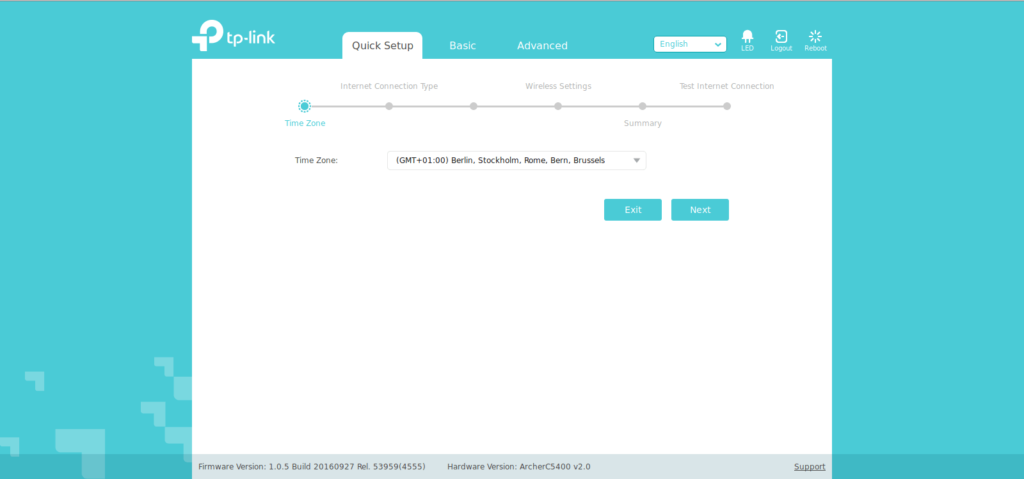The width and height of the screenshot is (1024, 479).
Task: Open the English language dropdown
Action: (689, 44)
